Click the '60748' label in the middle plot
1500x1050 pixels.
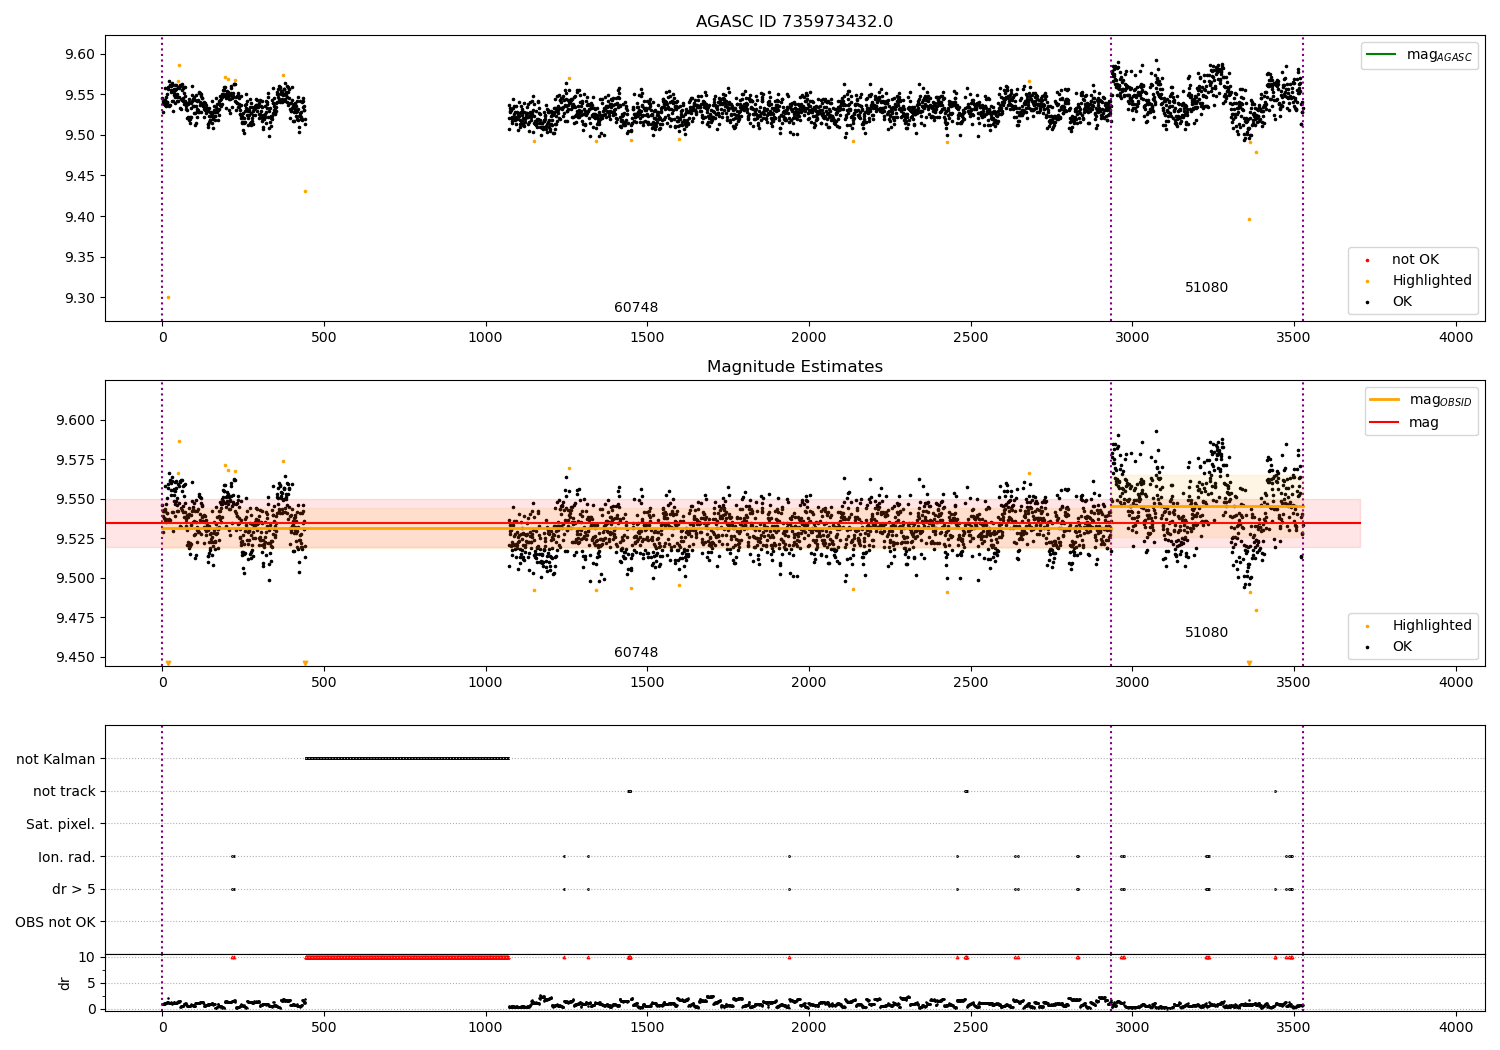636,653
